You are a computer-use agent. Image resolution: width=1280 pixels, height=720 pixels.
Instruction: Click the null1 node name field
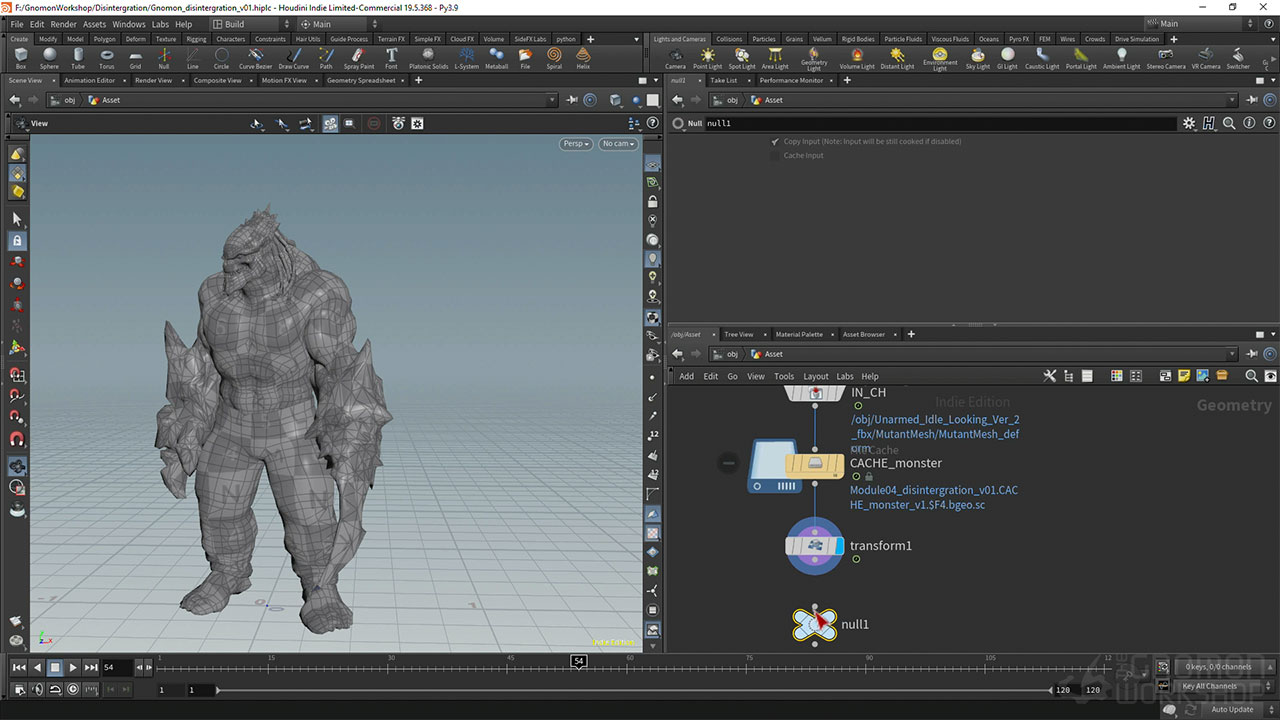pos(940,123)
